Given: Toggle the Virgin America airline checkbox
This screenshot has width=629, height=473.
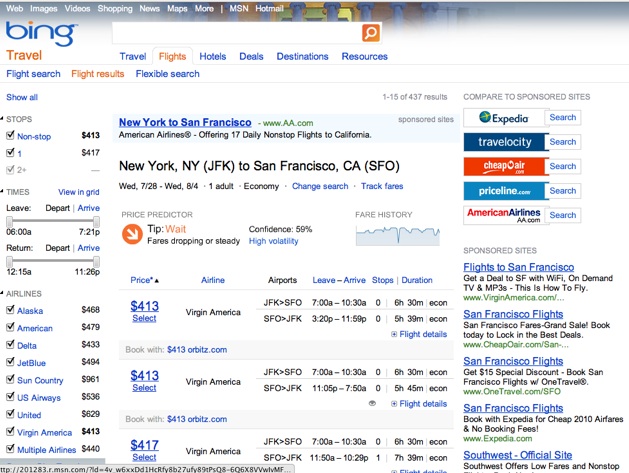Looking at the screenshot, I should coord(10,431).
